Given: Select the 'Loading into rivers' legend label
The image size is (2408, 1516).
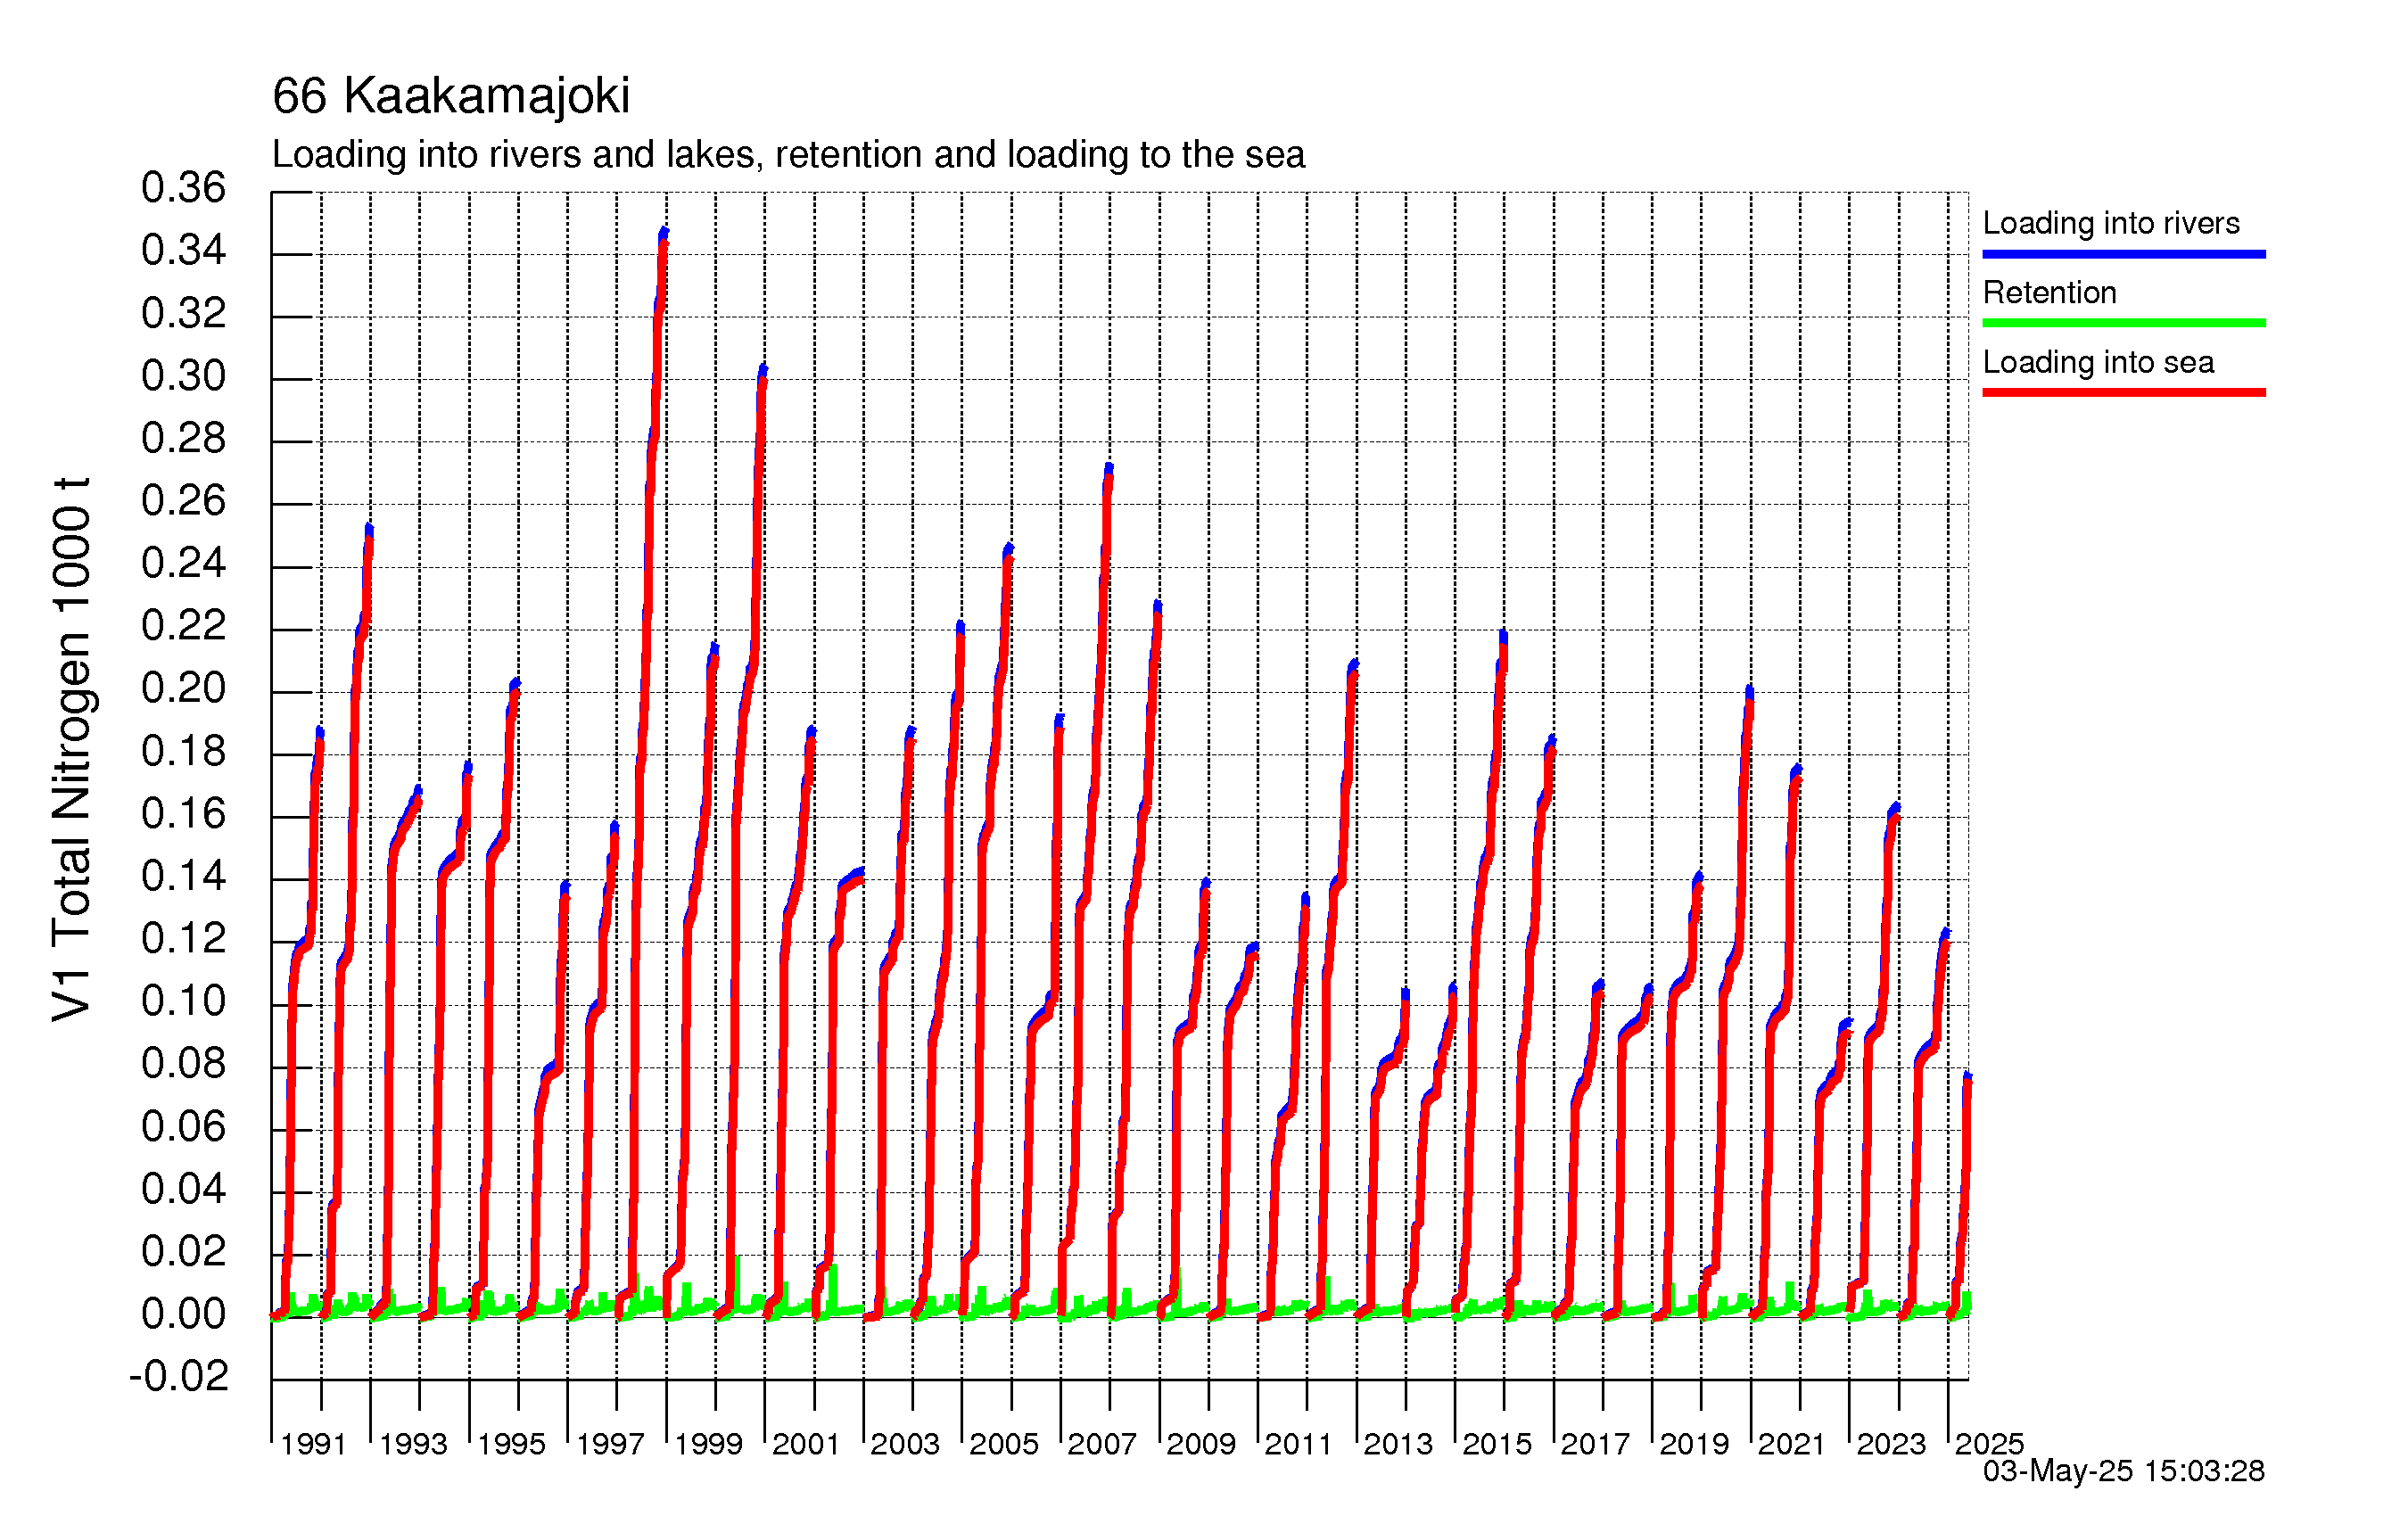Looking at the screenshot, I should [2111, 223].
